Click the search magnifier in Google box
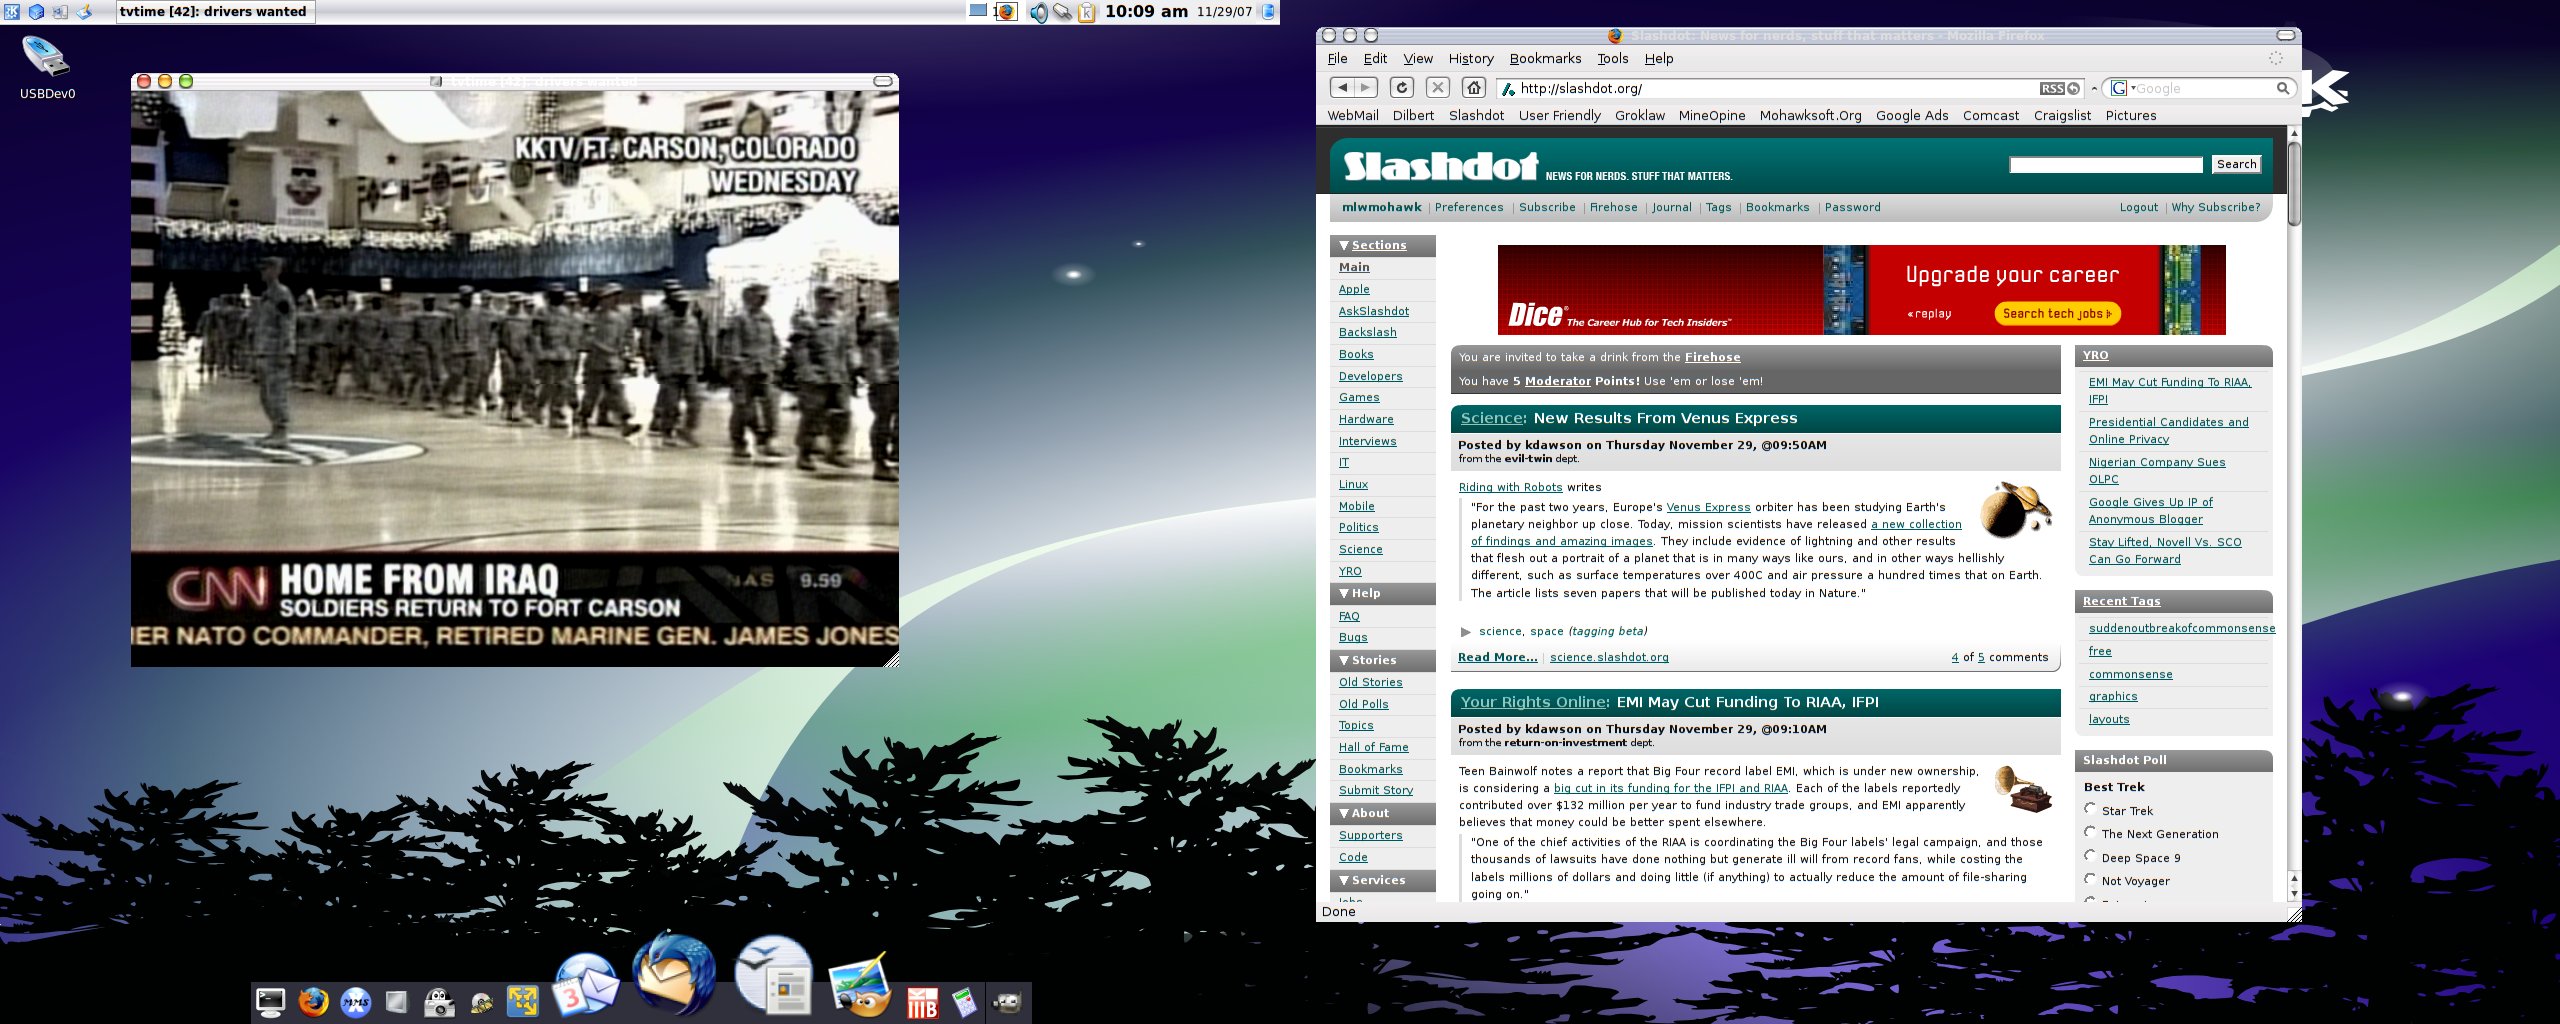2560x1024 pixels. [x=2283, y=89]
